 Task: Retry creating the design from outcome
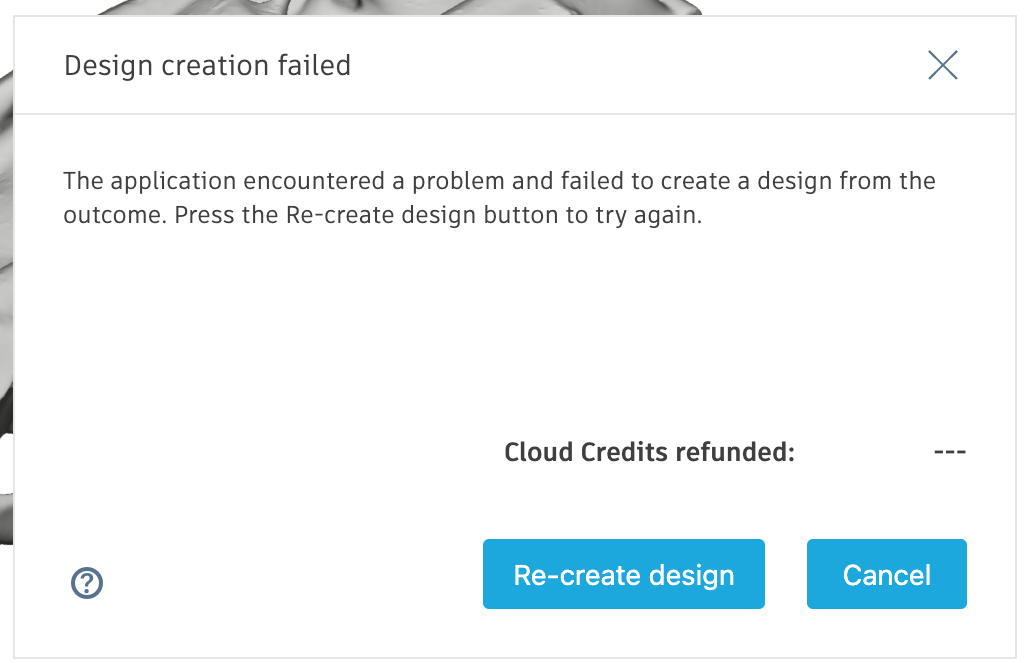623,575
